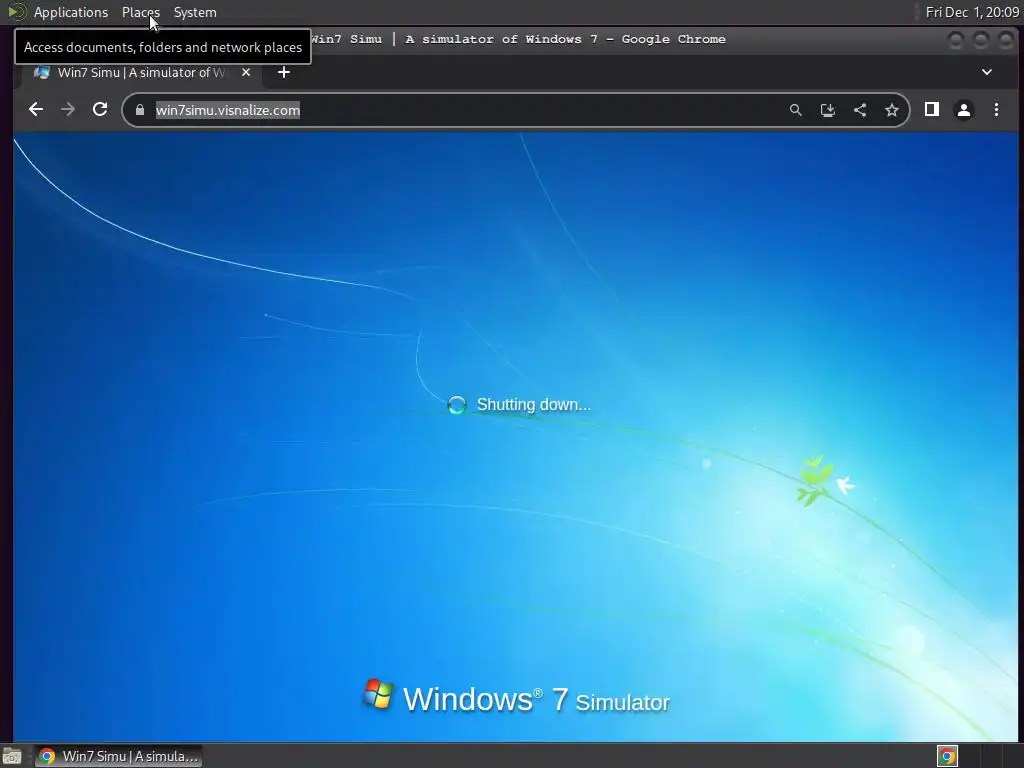
Task: Close the Win7 Simu tab
Action: pos(246,72)
